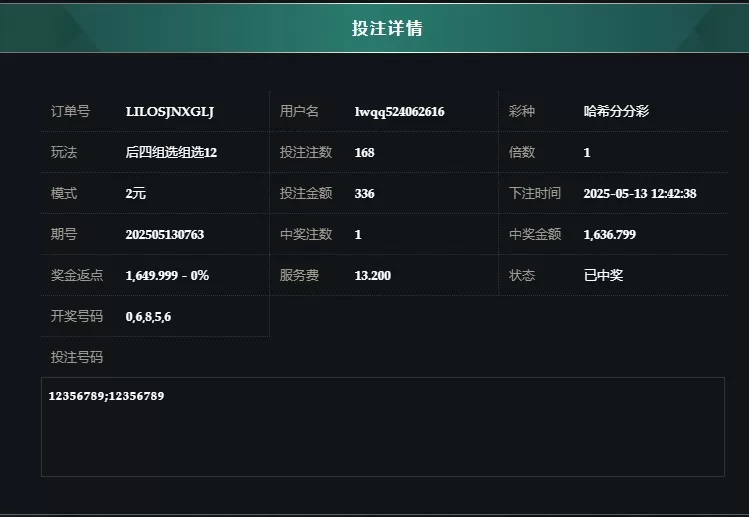Click inside the bet numbers text box
Viewport: 749px width, 517px height.
tap(383, 427)
